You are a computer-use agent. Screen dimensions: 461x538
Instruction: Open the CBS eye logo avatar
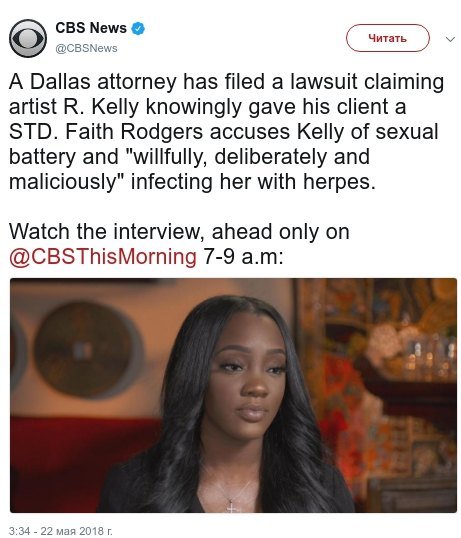[28, 38]
